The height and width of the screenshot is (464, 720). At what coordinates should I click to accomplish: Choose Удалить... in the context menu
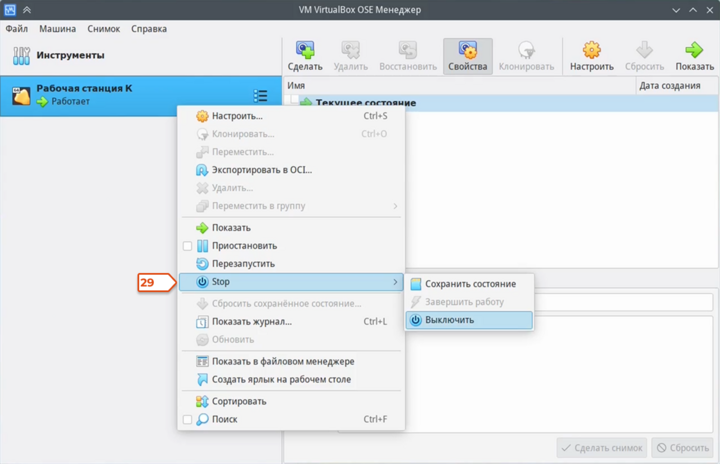coord(292,188)
